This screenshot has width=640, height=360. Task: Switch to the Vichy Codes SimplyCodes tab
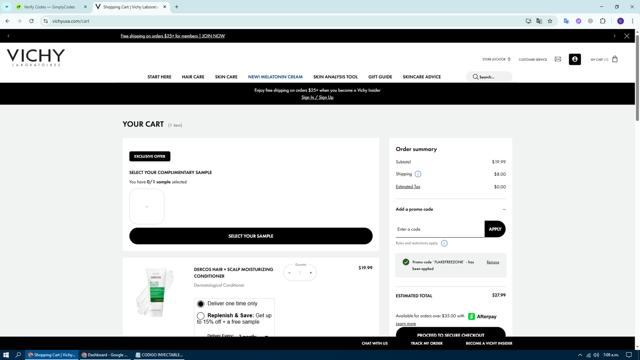[49, 7]
